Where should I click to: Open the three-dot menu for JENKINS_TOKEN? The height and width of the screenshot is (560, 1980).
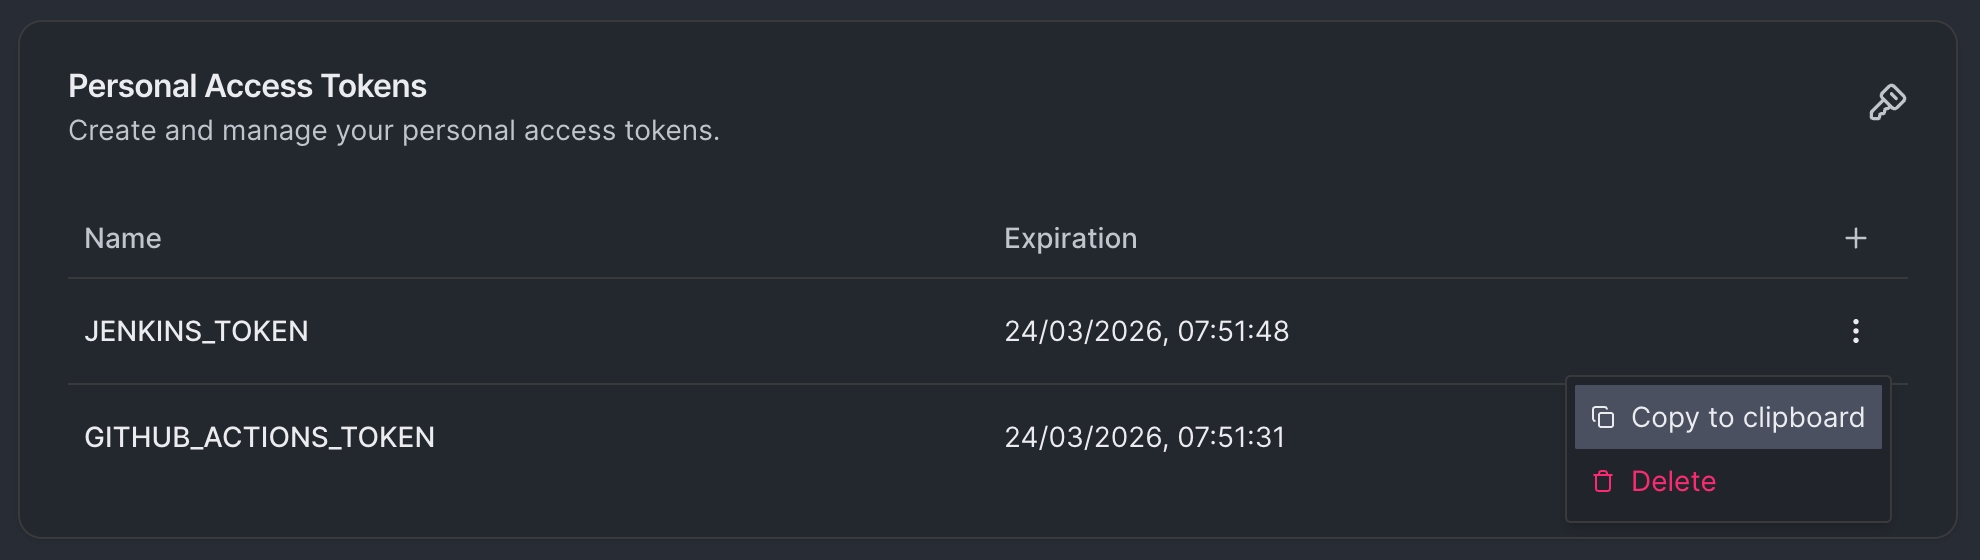[x=1855, y=331]
